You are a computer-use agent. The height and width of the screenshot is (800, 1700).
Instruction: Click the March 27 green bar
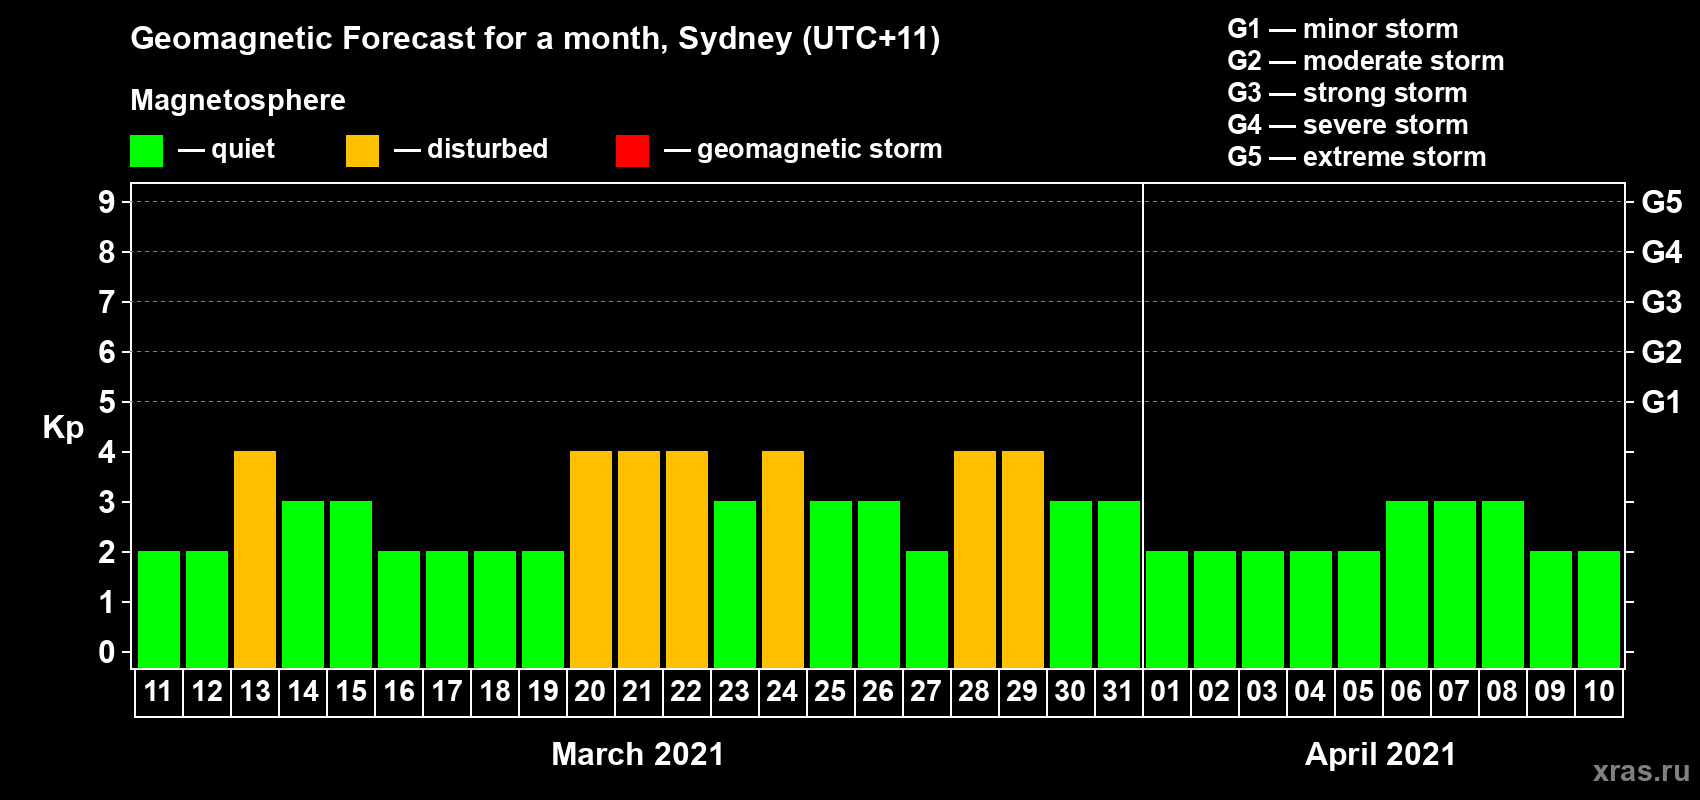[x=927, y=609]
